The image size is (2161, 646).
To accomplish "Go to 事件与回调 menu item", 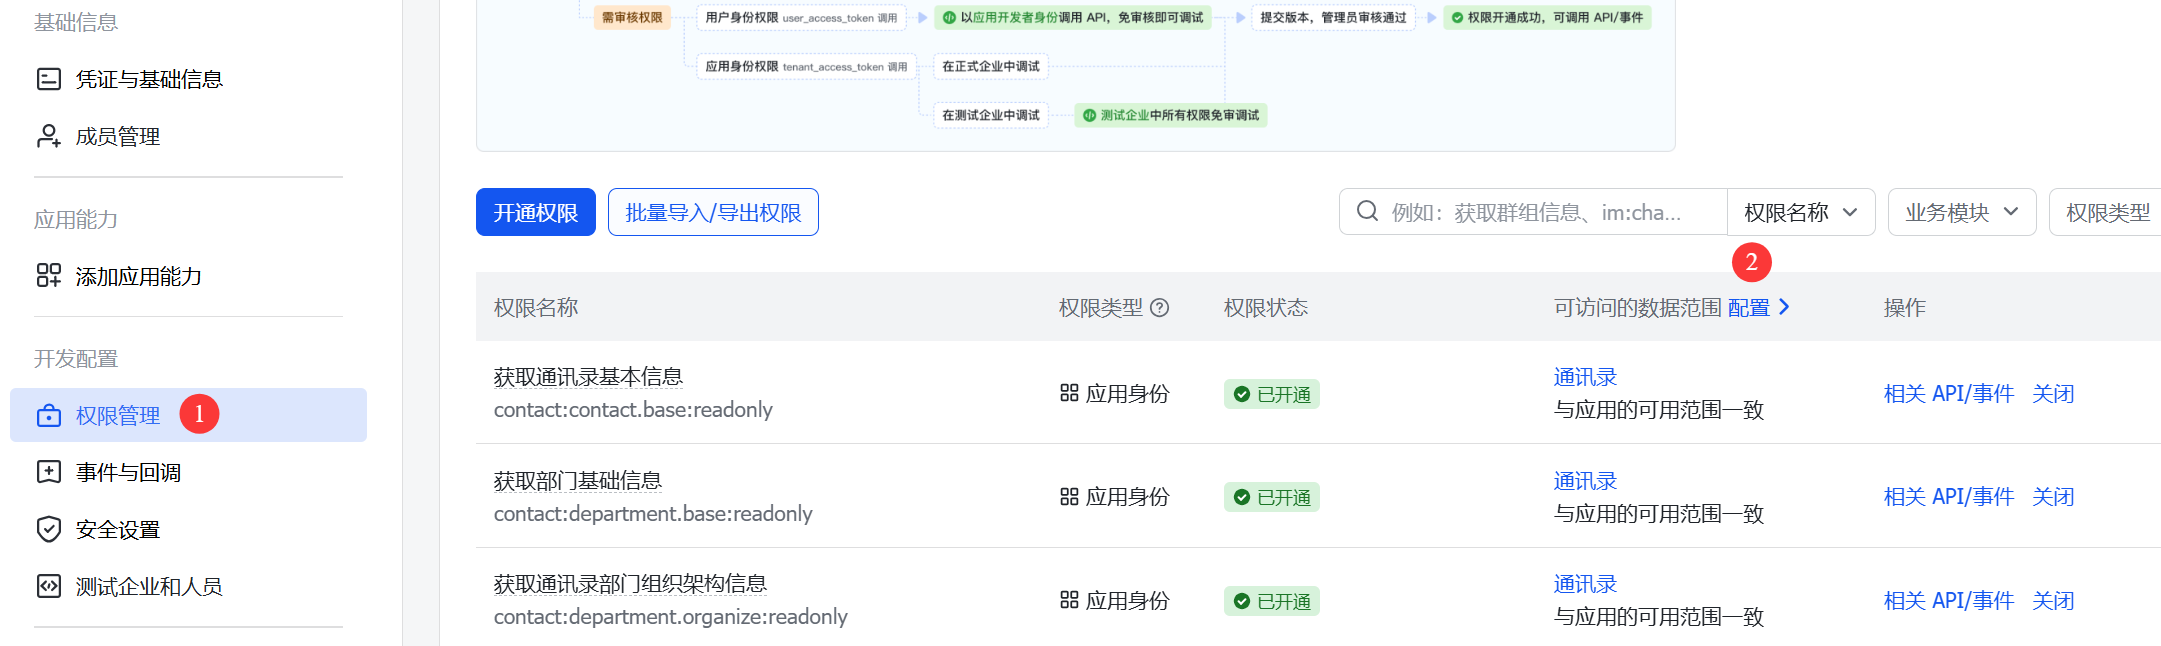I will tap(128, 472).
